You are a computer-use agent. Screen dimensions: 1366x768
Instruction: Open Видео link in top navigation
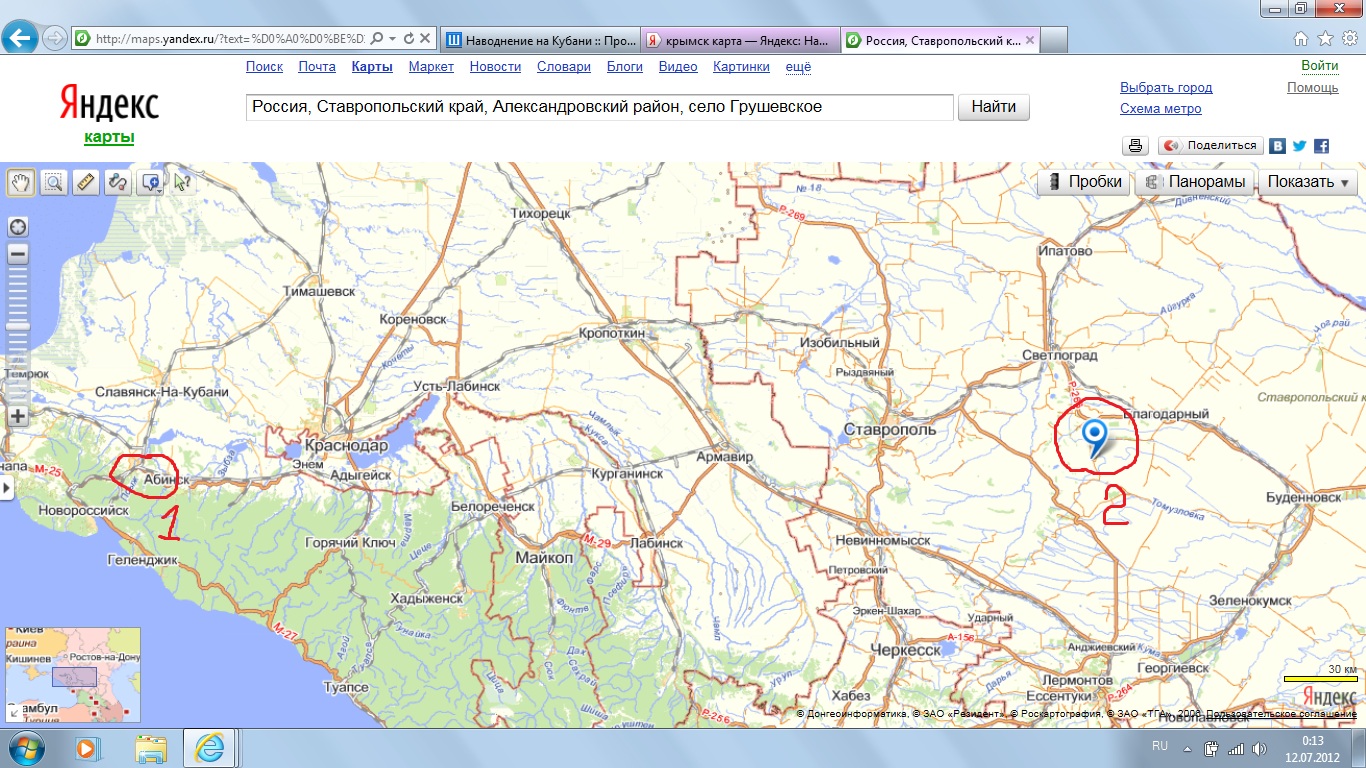coord(678,67)
